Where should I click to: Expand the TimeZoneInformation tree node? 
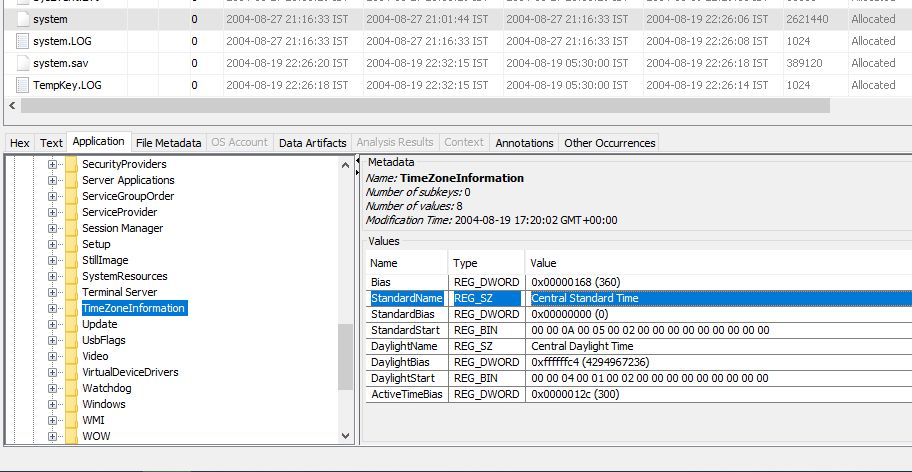52,308
